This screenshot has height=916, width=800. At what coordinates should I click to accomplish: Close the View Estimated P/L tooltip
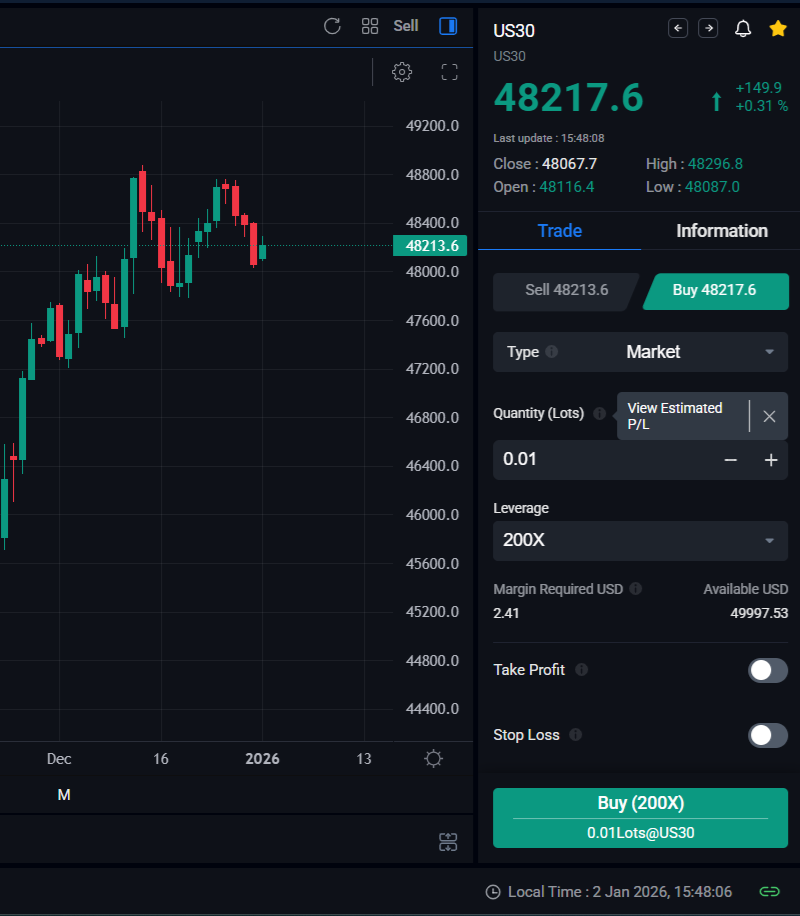pyautogui.click(x=769, y=416)
